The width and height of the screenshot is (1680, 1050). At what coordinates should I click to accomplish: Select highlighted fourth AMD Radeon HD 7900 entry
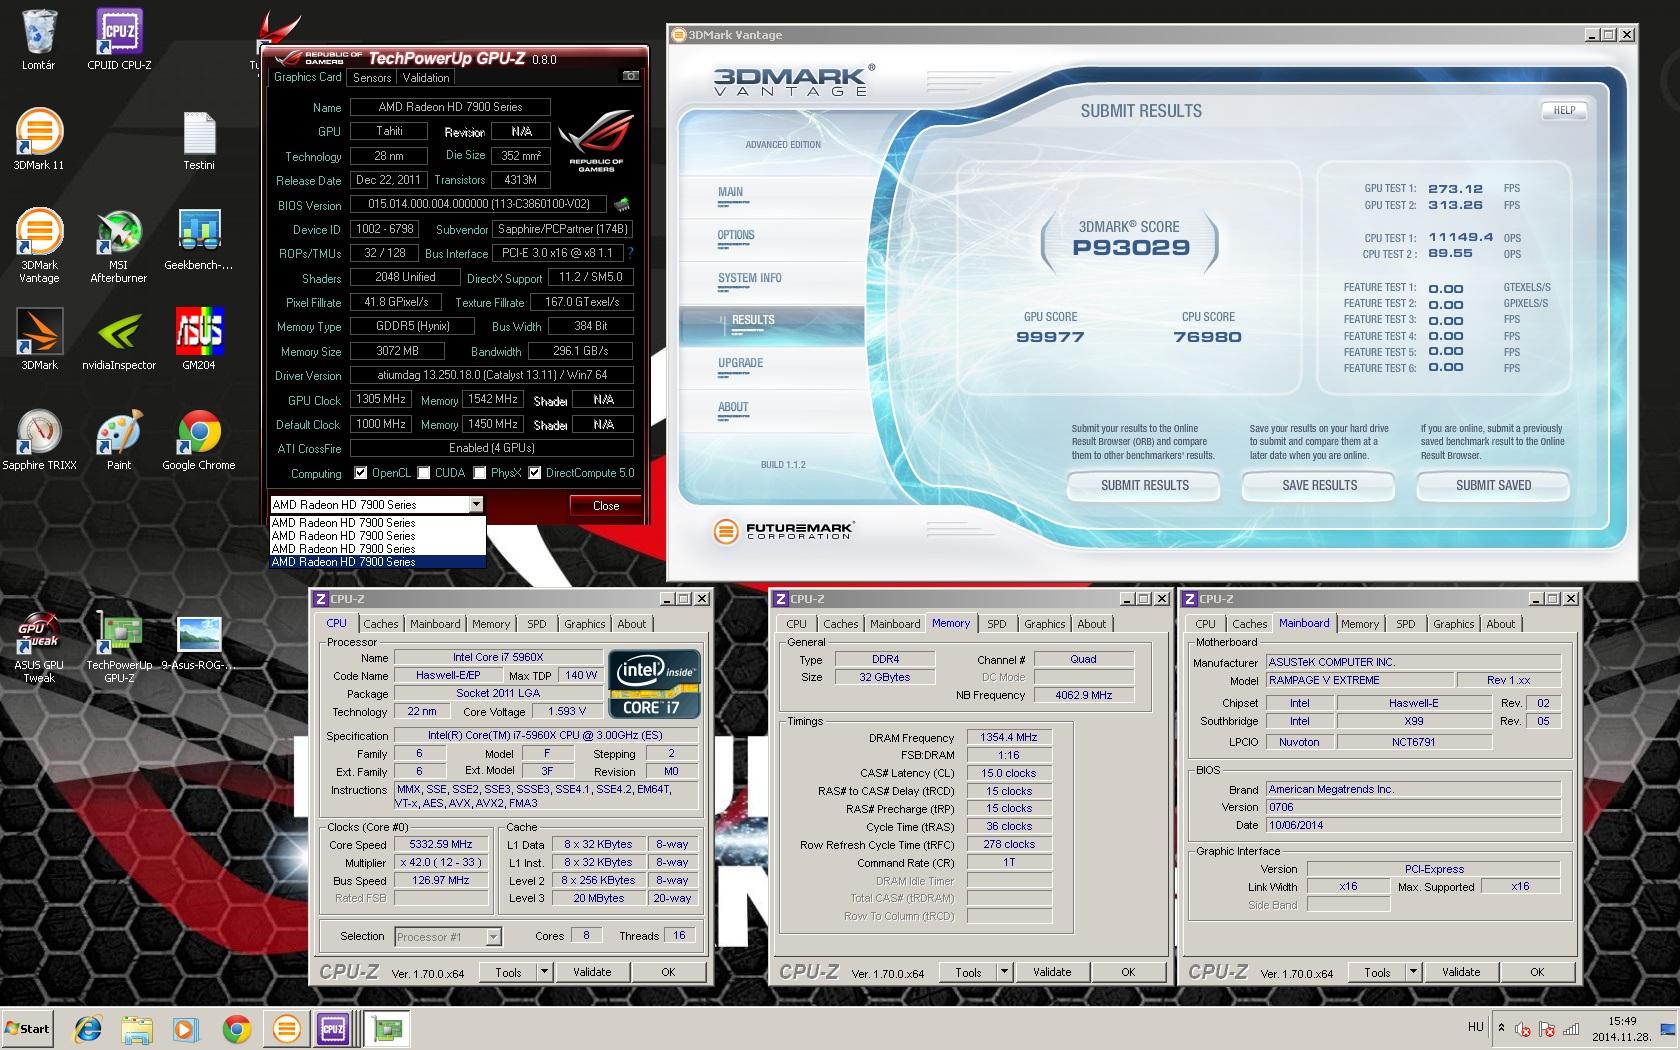(377, 562)
